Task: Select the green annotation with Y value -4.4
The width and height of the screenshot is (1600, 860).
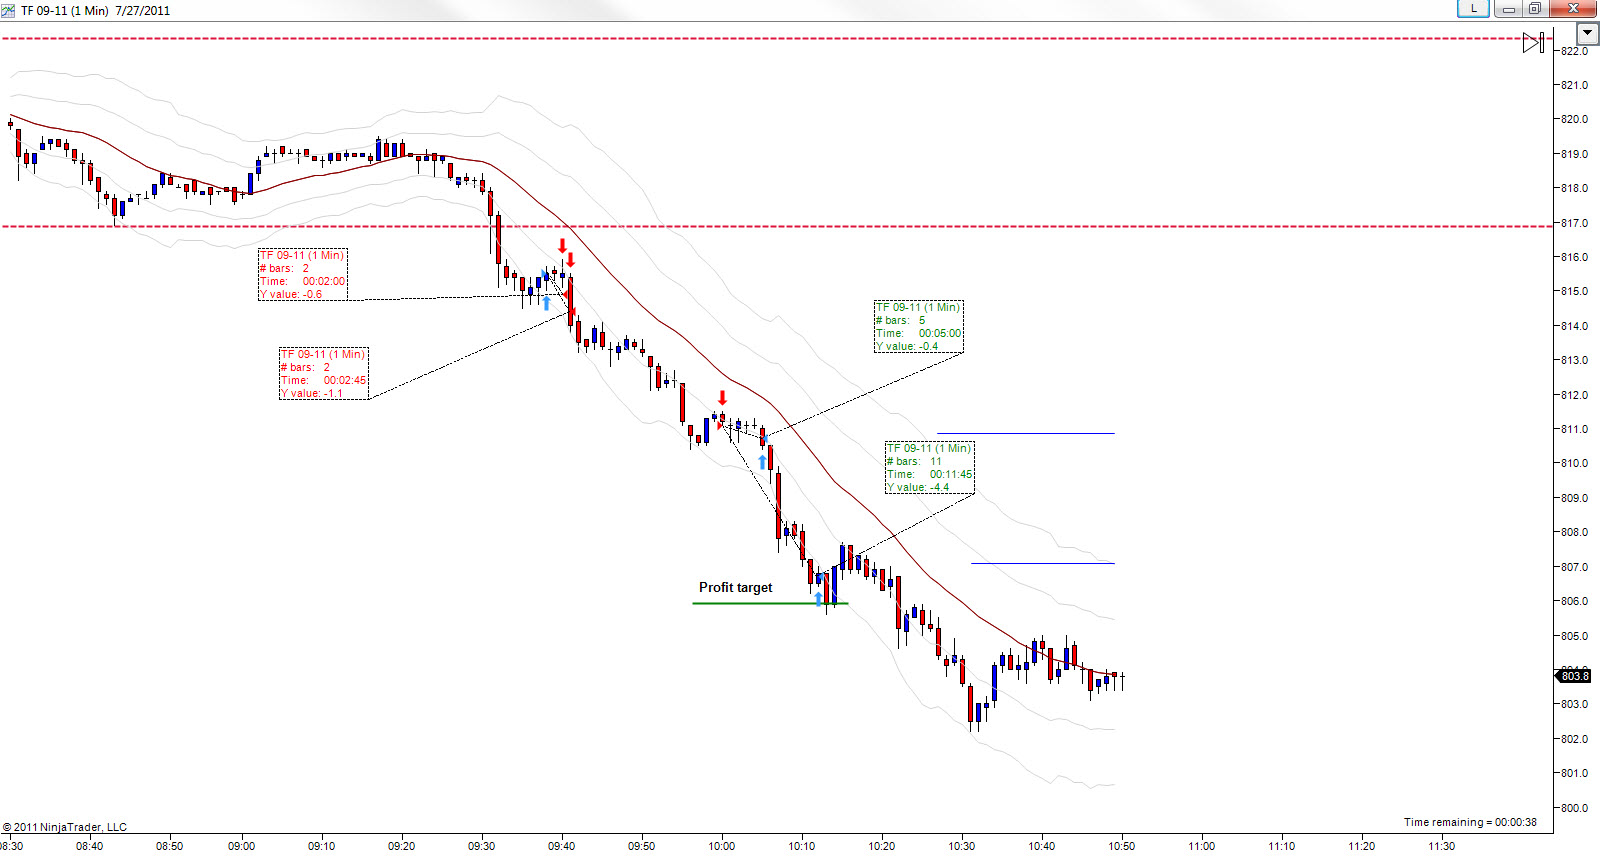Action: pyautogui.click(x=929, y=467)
